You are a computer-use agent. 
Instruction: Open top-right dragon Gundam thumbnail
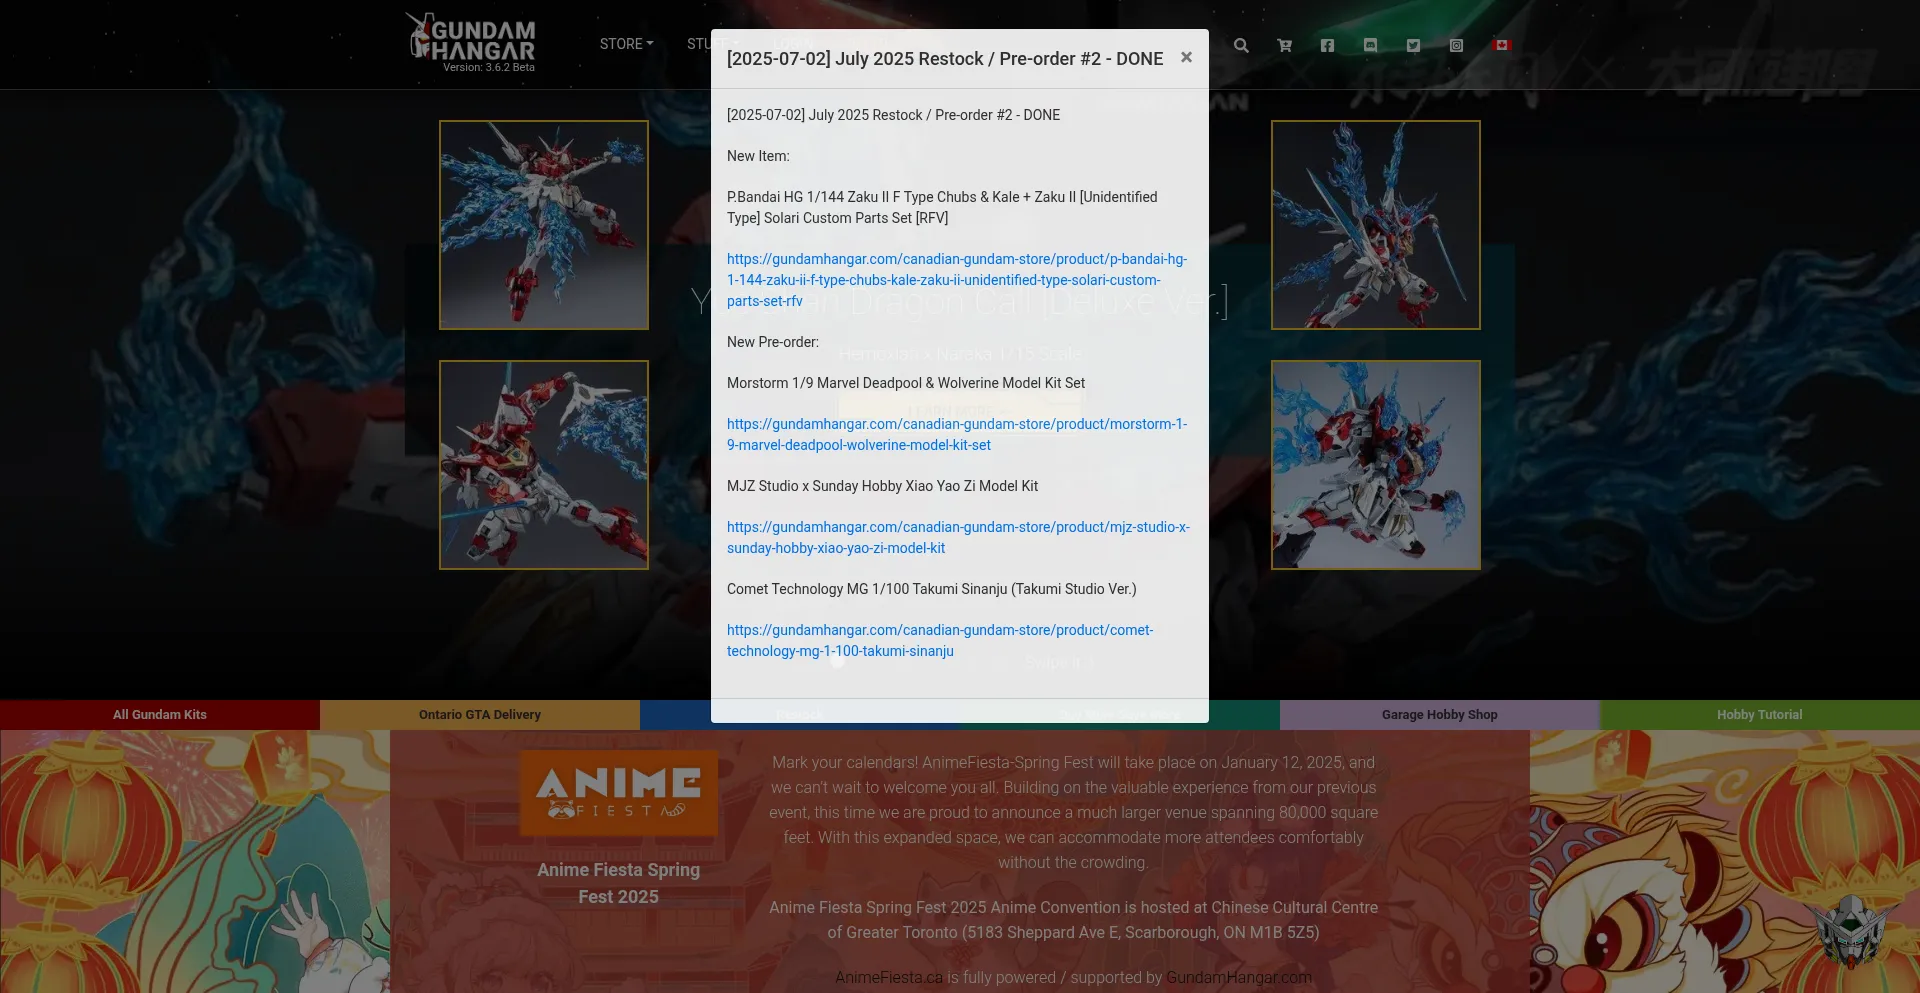click(1376, 225)
